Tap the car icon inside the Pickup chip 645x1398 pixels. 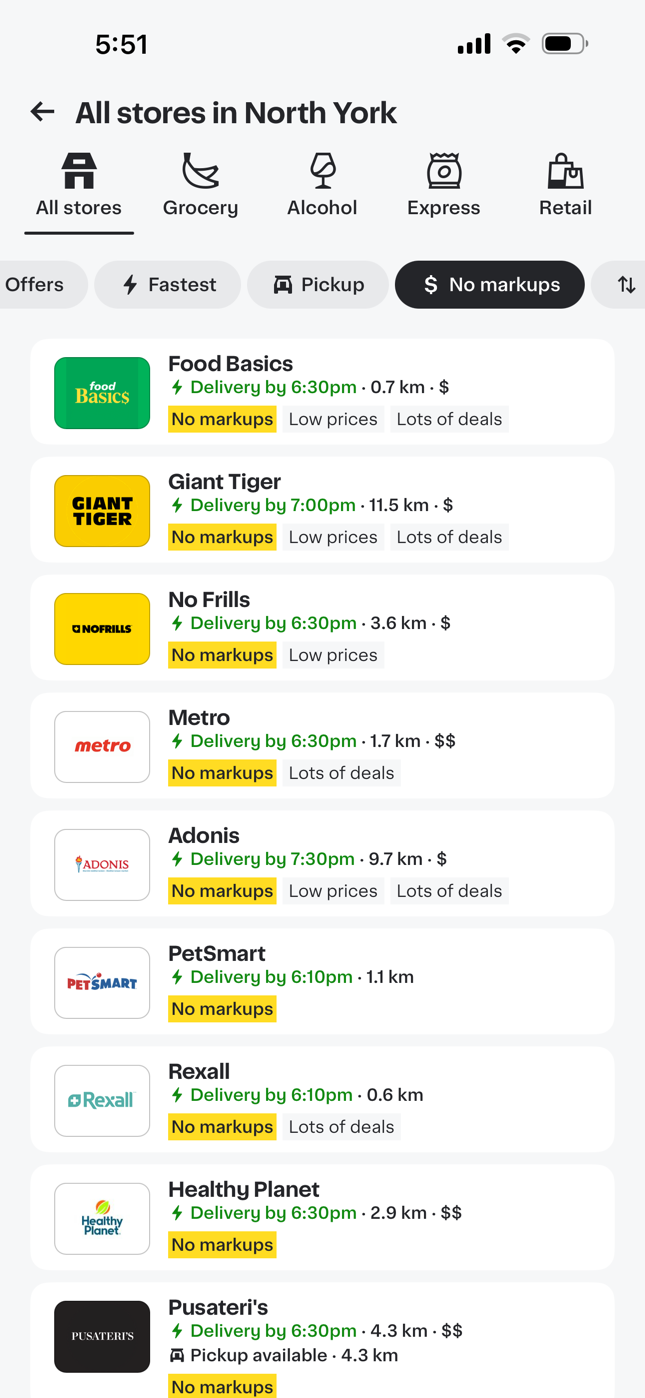point(283,284)
